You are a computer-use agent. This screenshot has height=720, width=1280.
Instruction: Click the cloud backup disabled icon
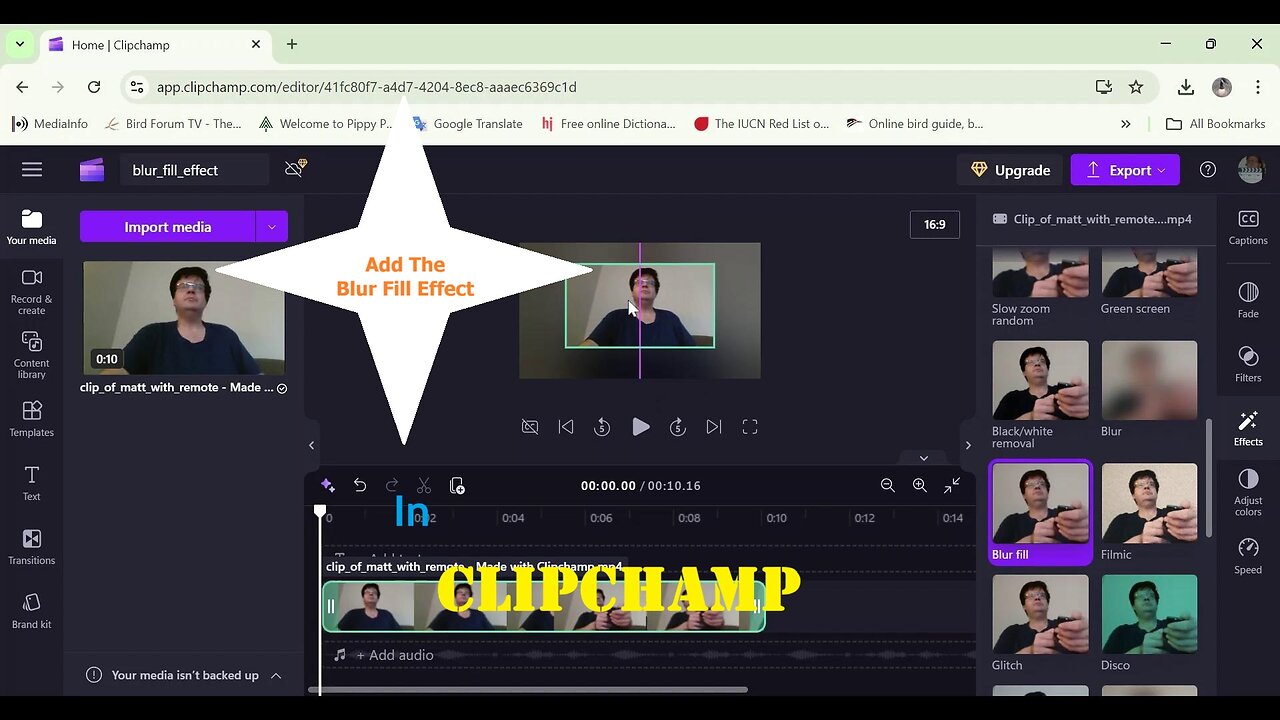(x=295, y=169)
